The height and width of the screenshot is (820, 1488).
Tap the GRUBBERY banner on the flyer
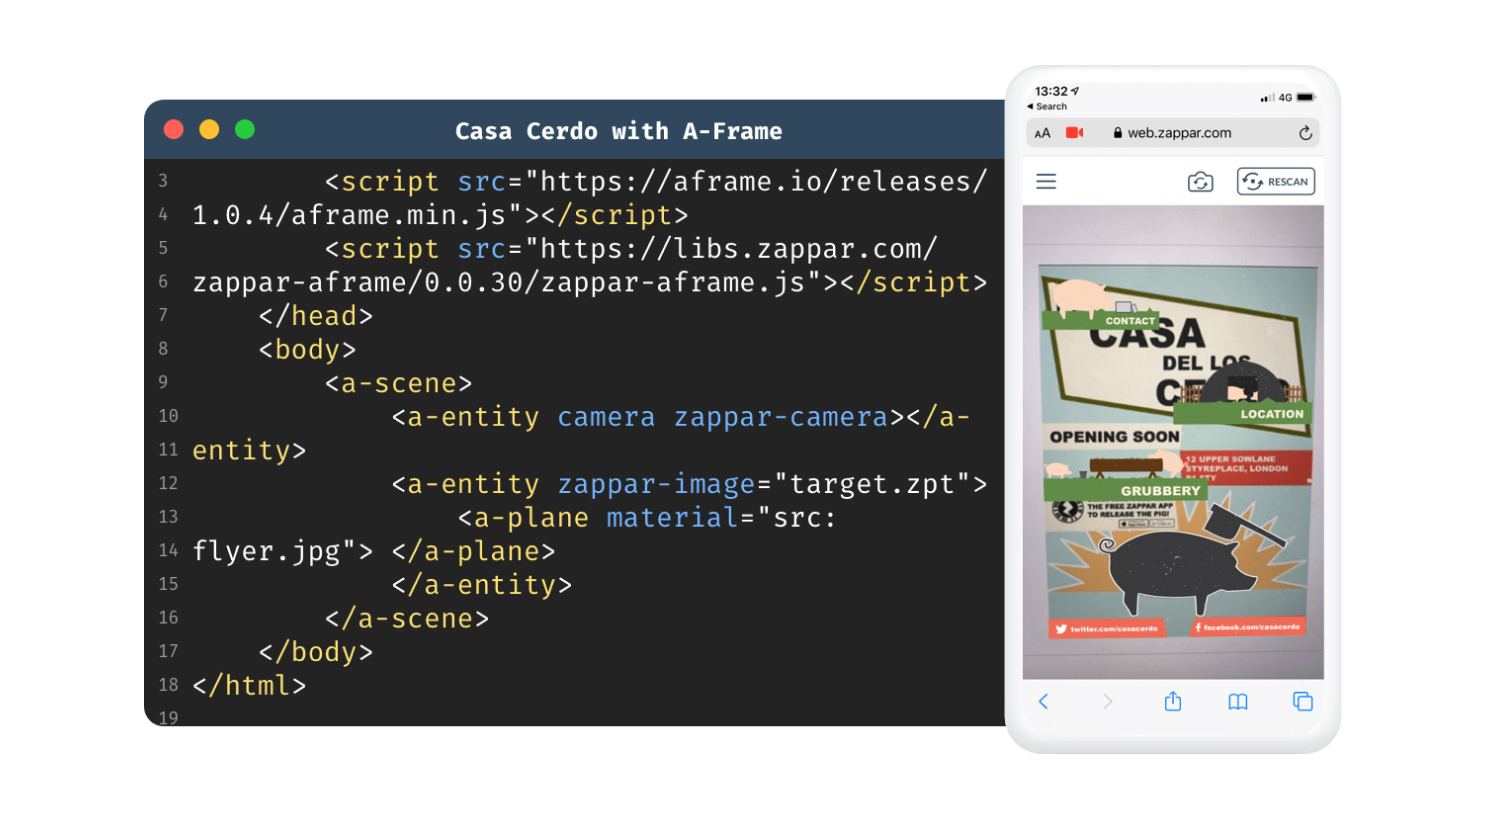1160,490
